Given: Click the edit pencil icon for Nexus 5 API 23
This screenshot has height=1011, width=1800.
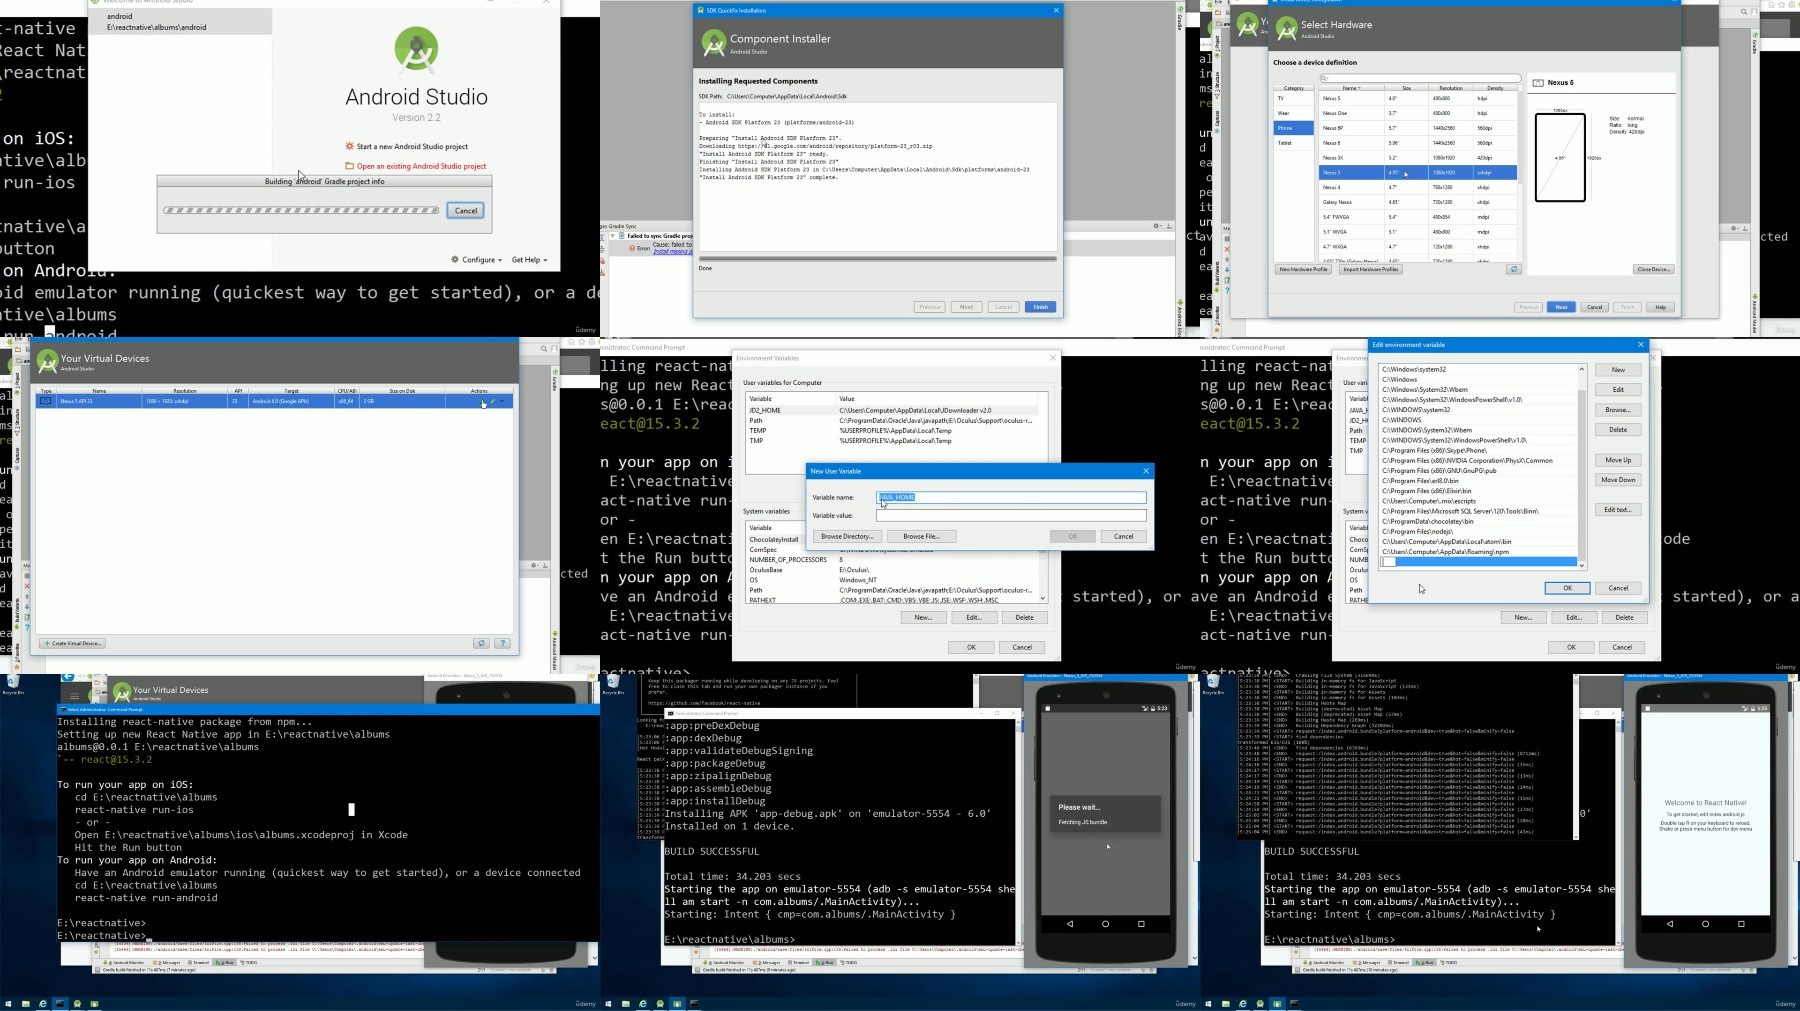Looking at the screenshot, I should click(493, 401).
